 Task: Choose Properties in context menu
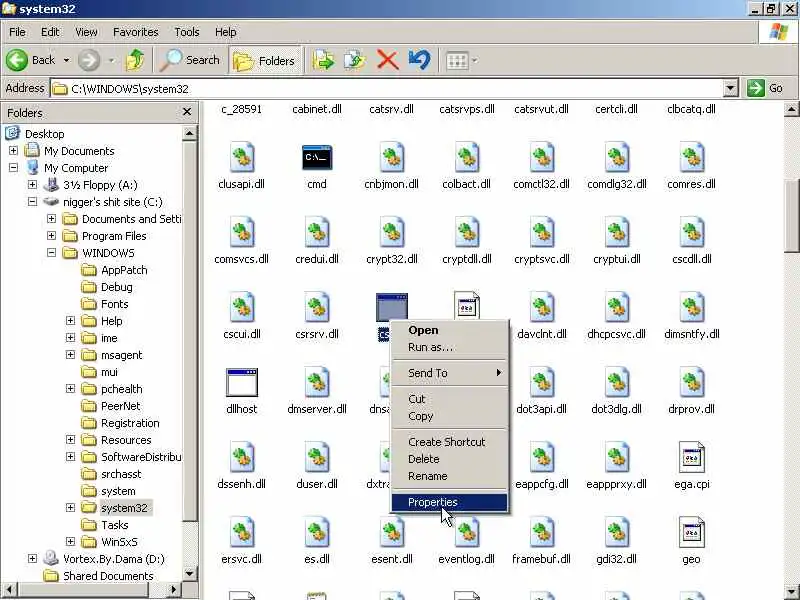pyautogui.click(x=449, y=503)
